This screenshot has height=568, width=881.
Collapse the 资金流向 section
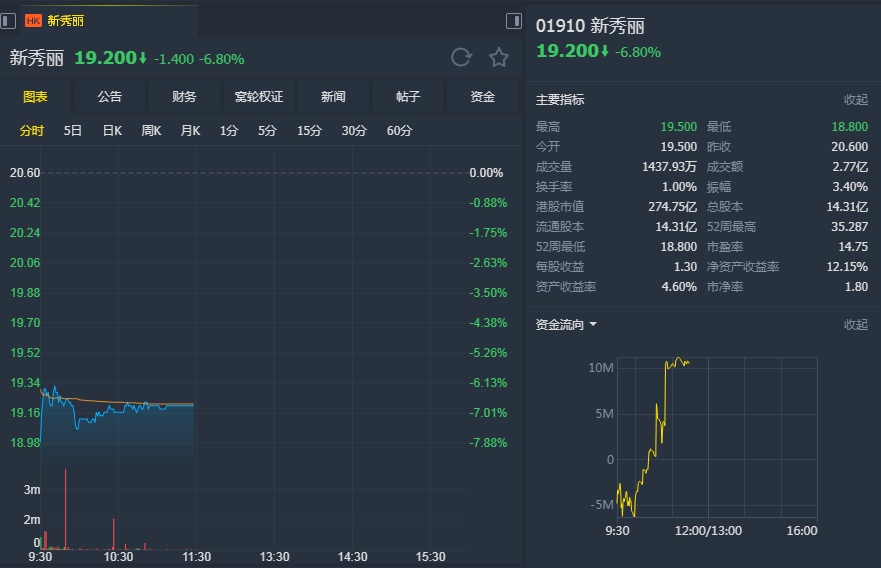[x=855, y=324]
